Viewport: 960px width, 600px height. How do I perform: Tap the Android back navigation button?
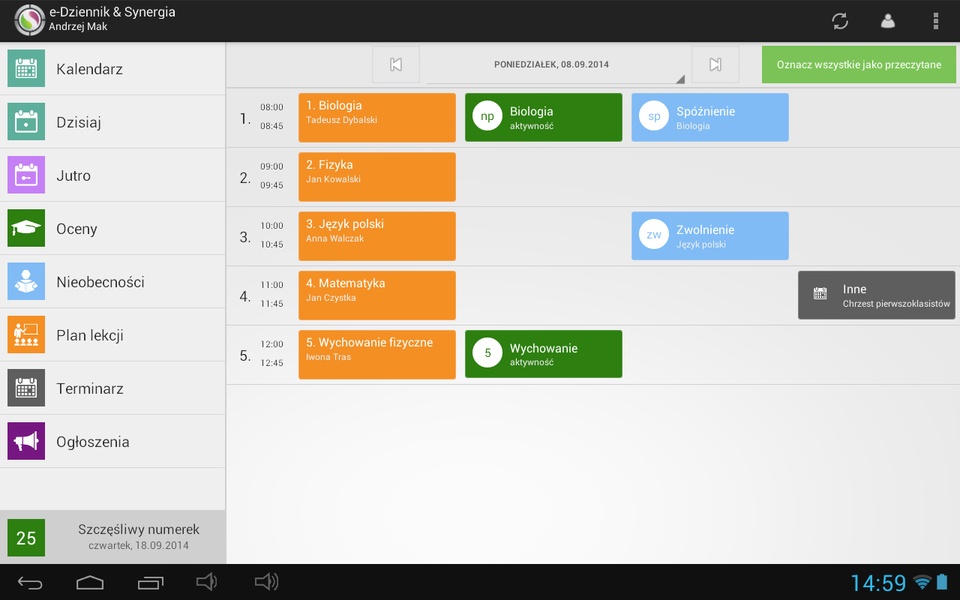pyautogui.click(x=30, y=582)
